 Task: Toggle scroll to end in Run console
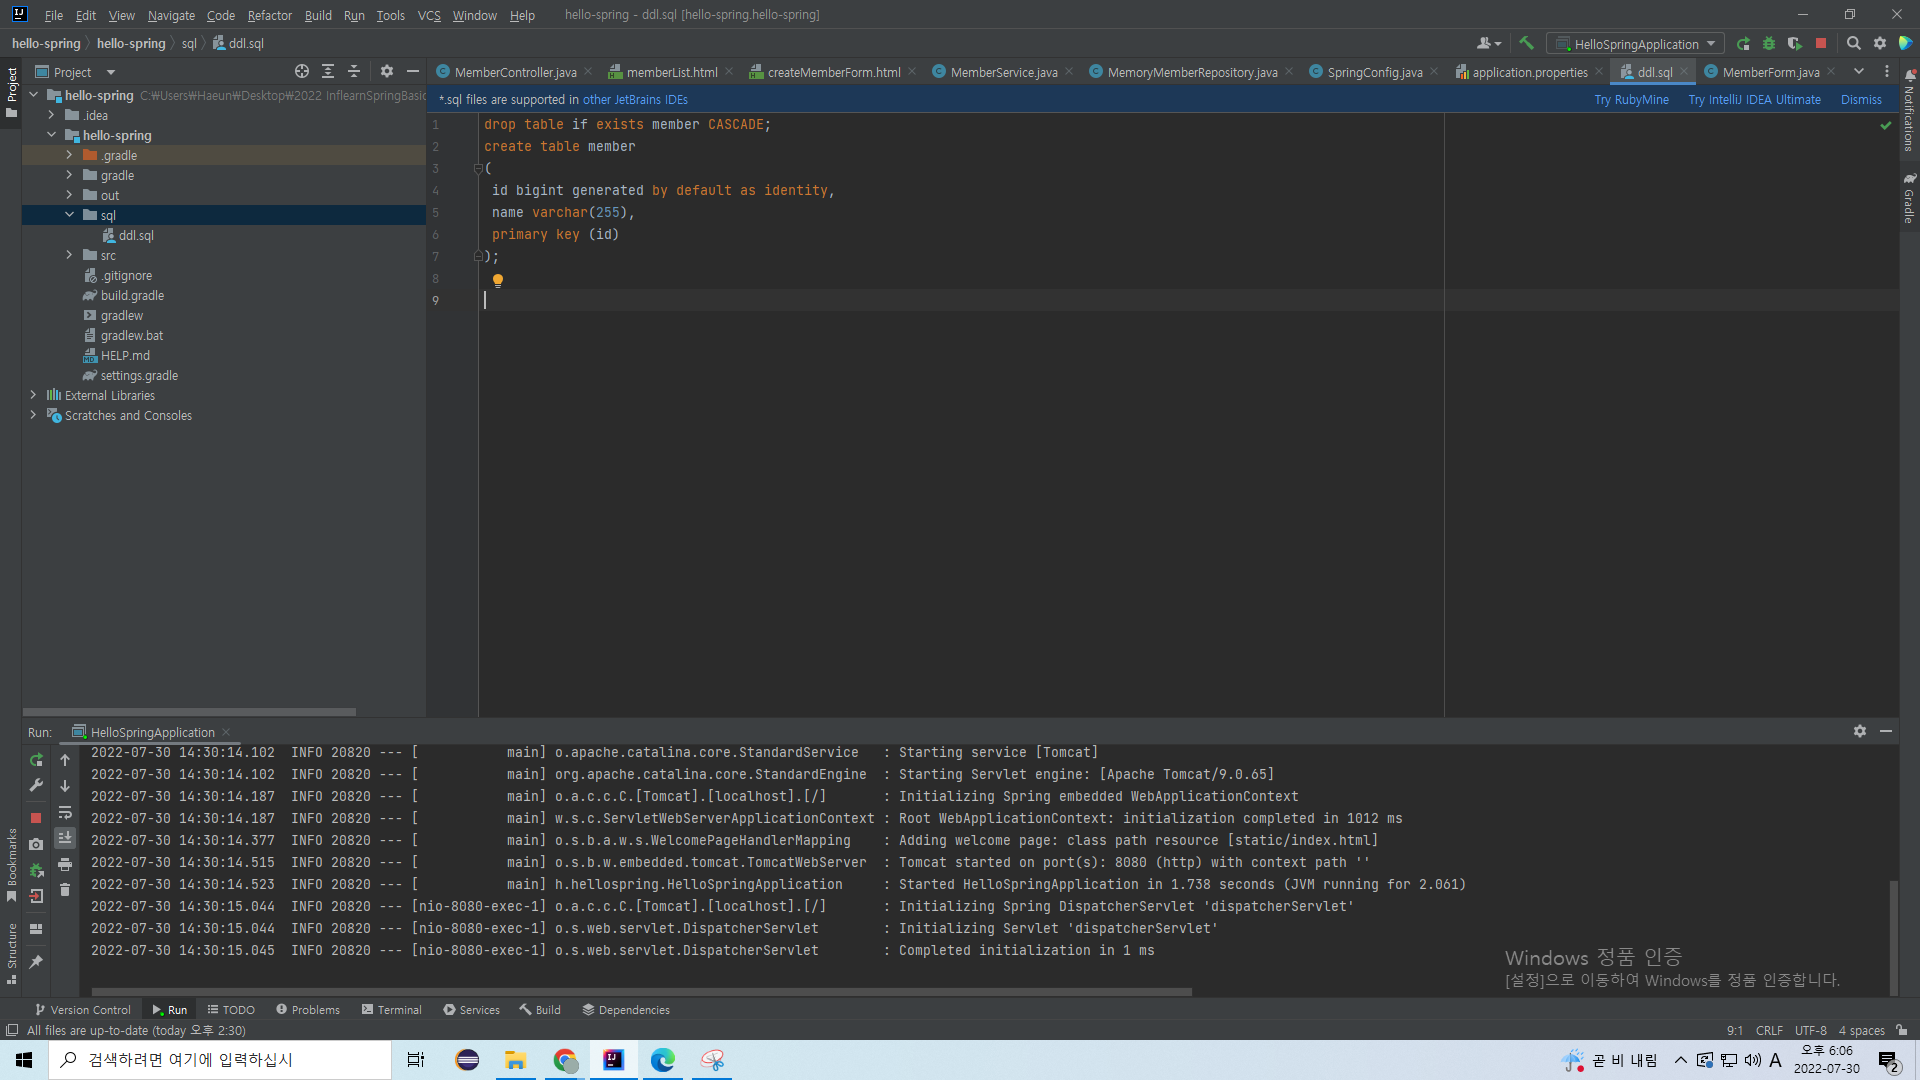65,838
